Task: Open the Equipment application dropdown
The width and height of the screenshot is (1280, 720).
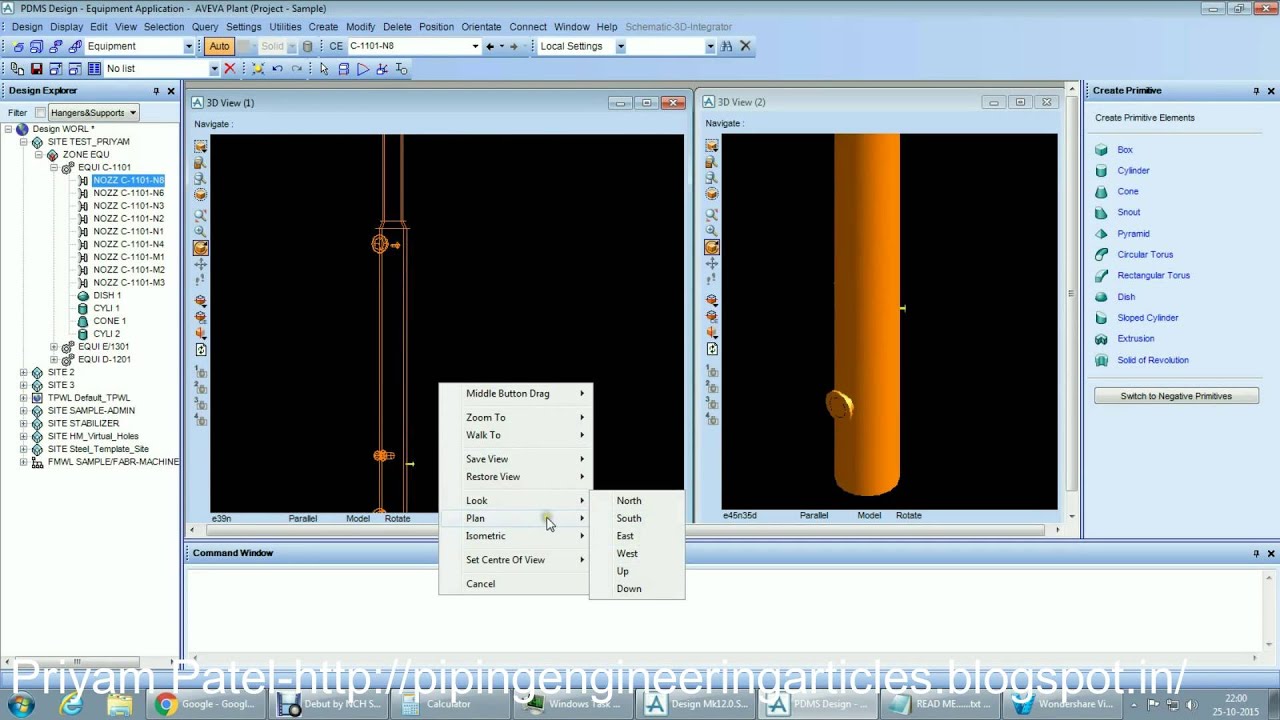Action: coord(188,46)
